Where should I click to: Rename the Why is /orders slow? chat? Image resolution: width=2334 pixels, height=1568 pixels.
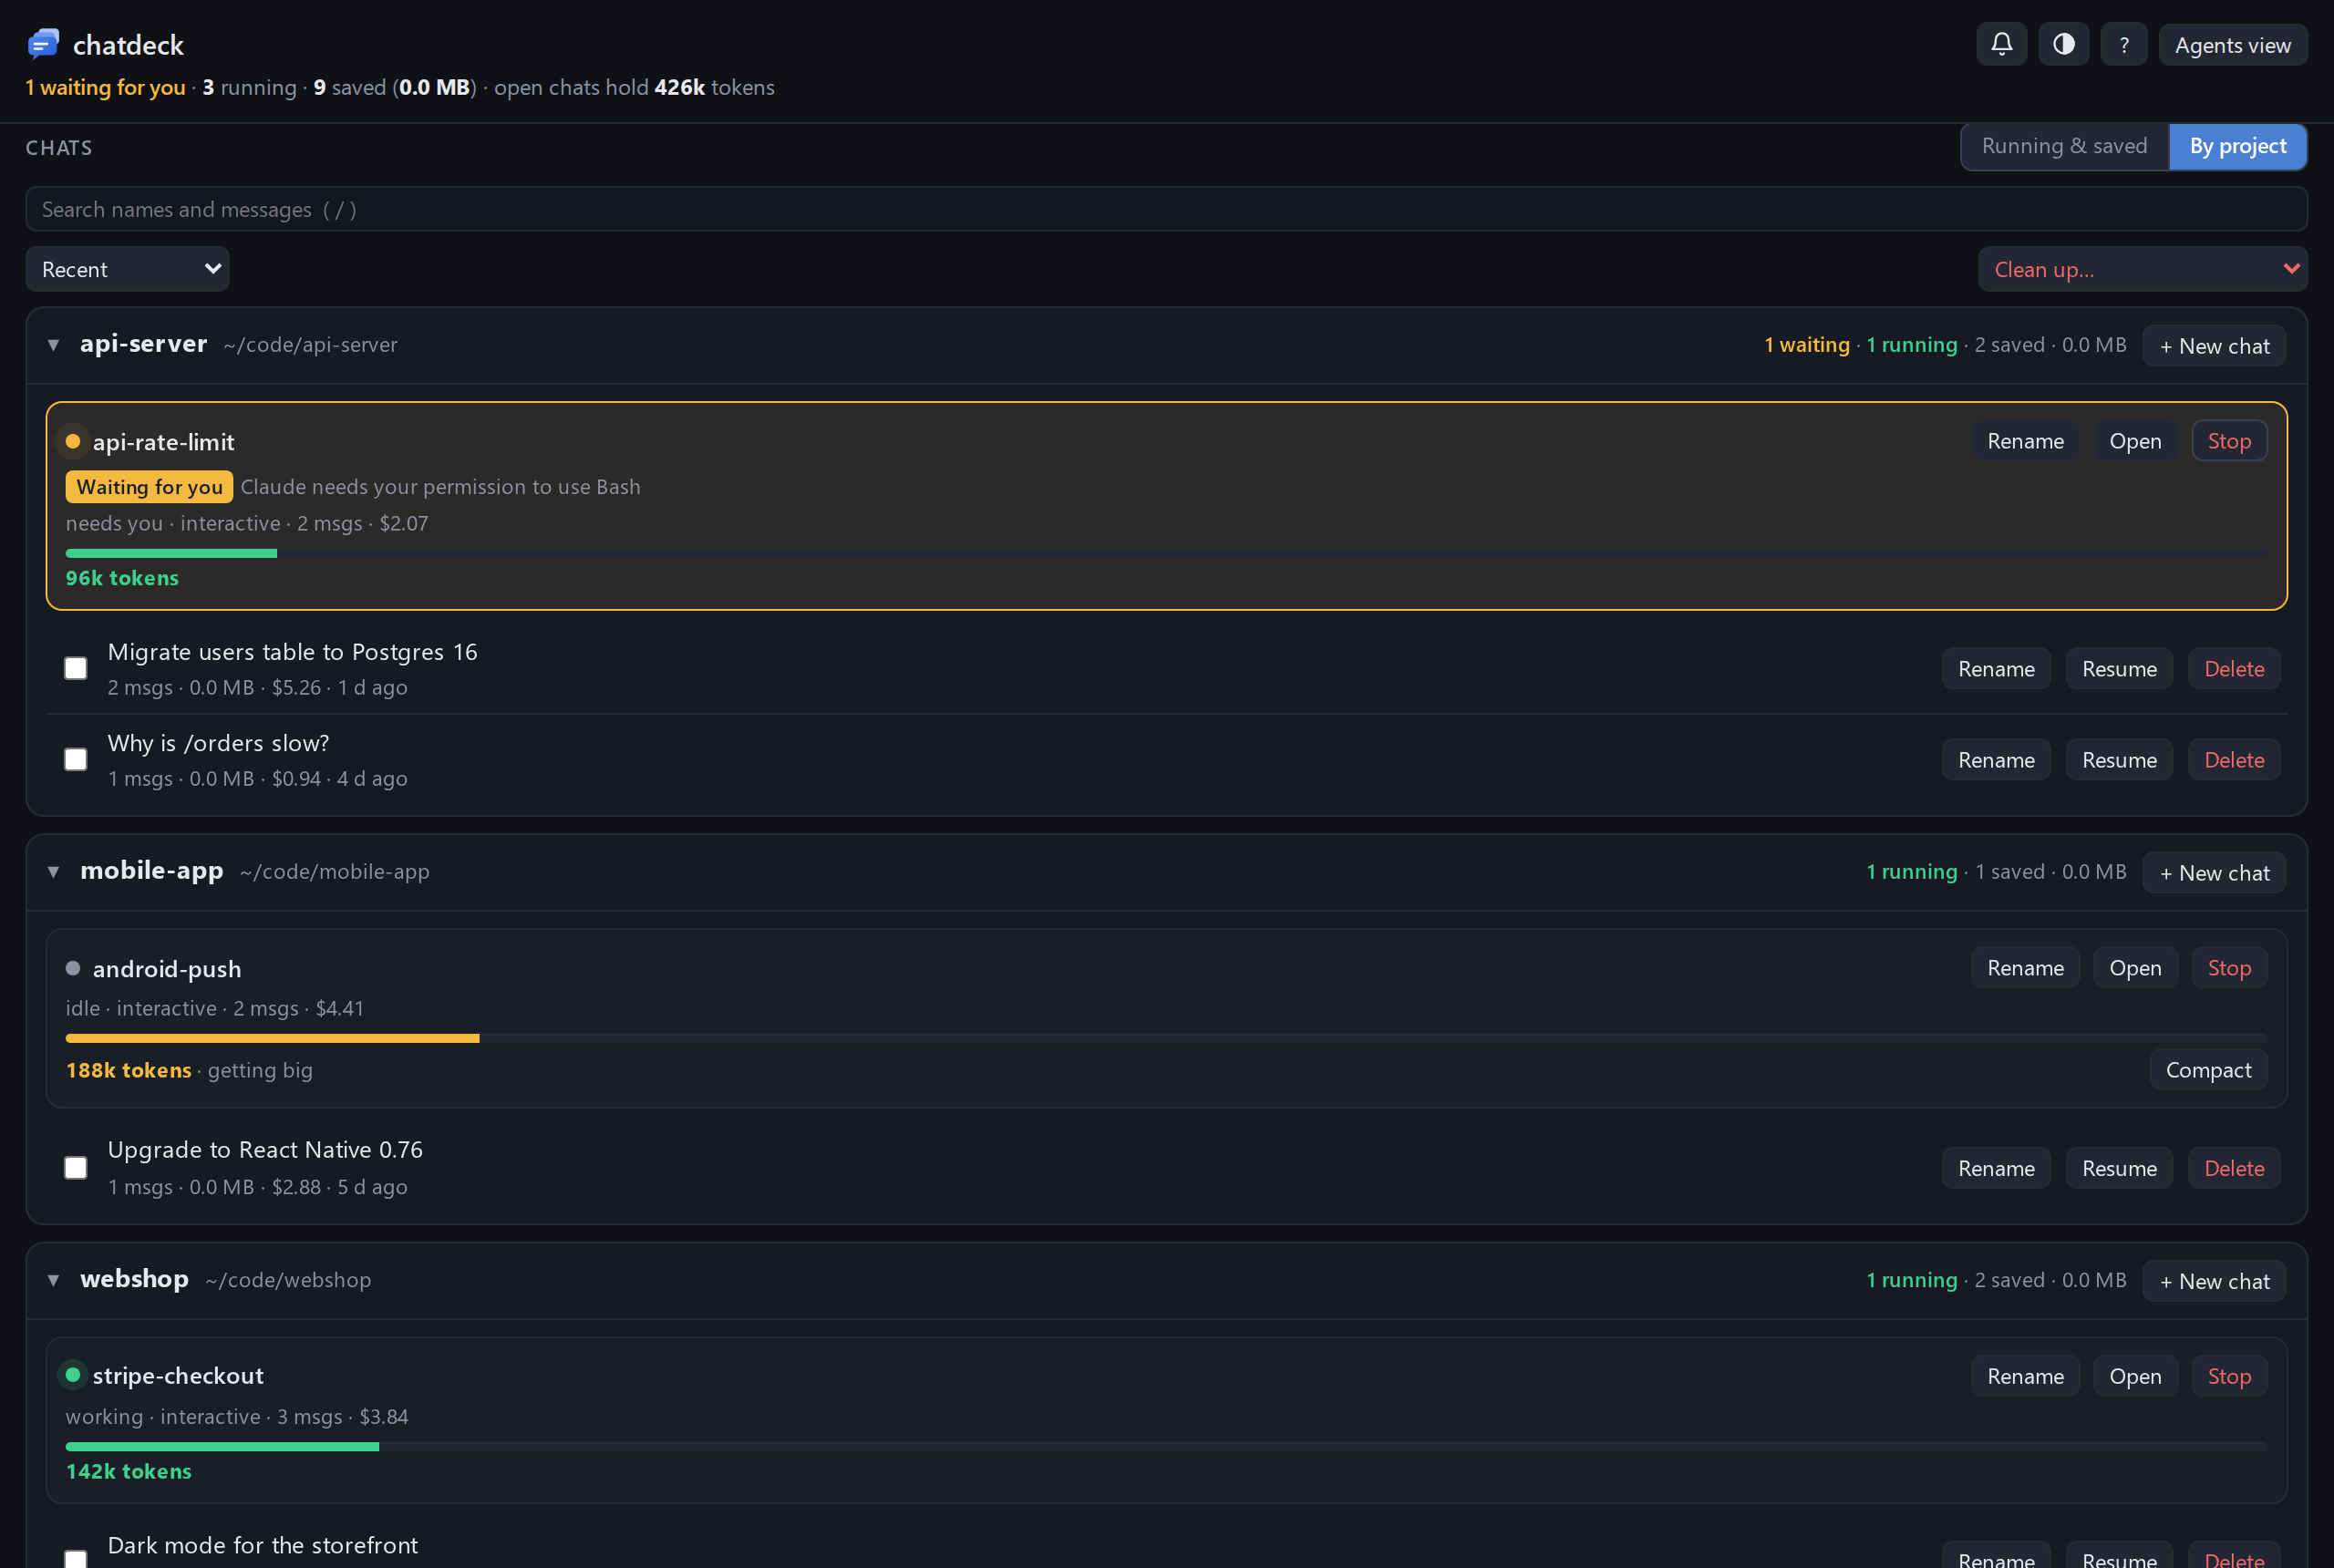click(1996, 760)
